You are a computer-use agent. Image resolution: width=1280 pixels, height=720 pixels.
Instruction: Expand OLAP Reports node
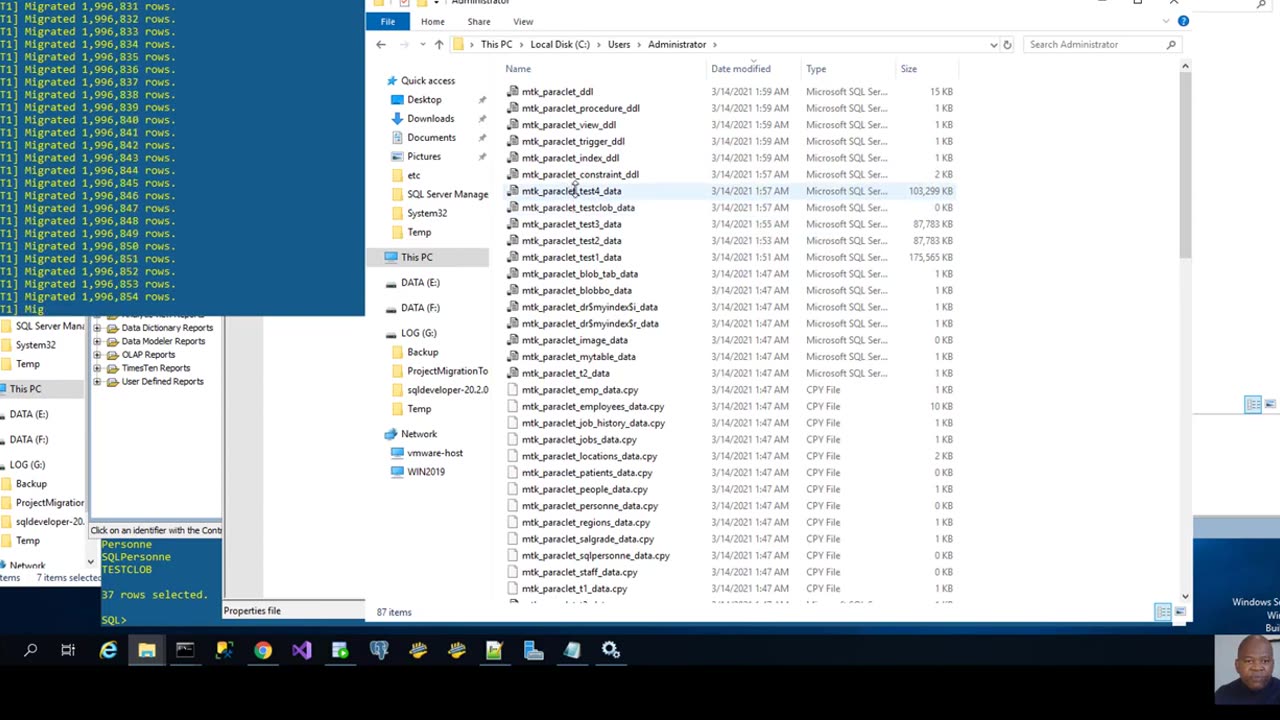[x=97, y=355]
